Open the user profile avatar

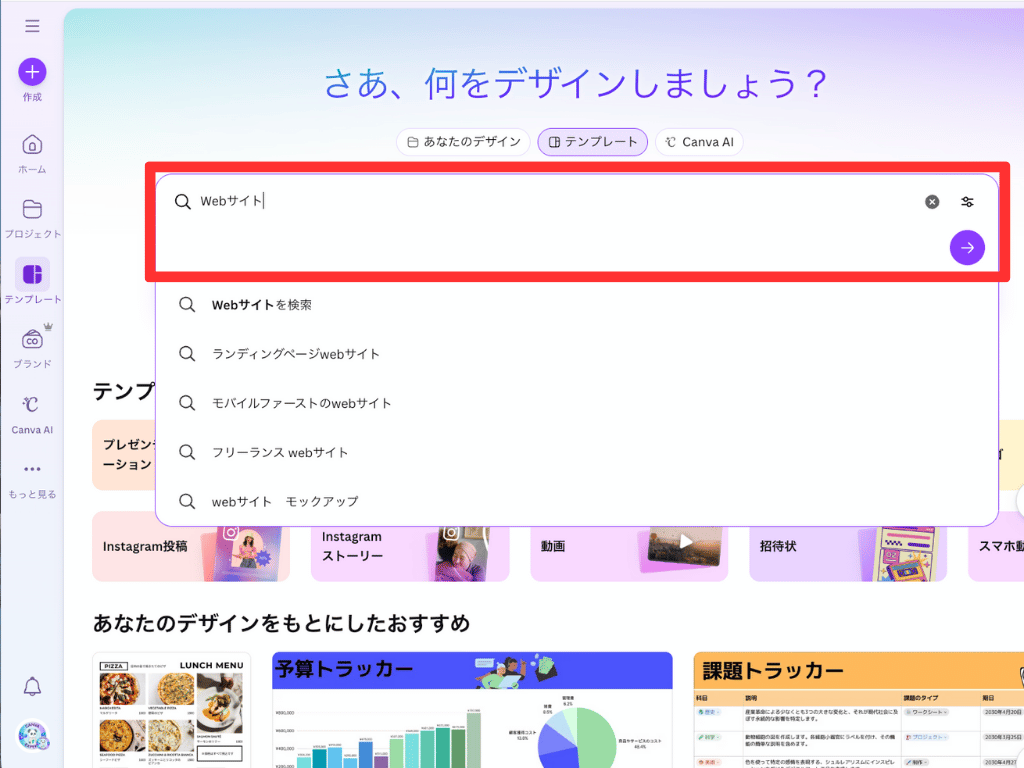click(x=32, y=735)
